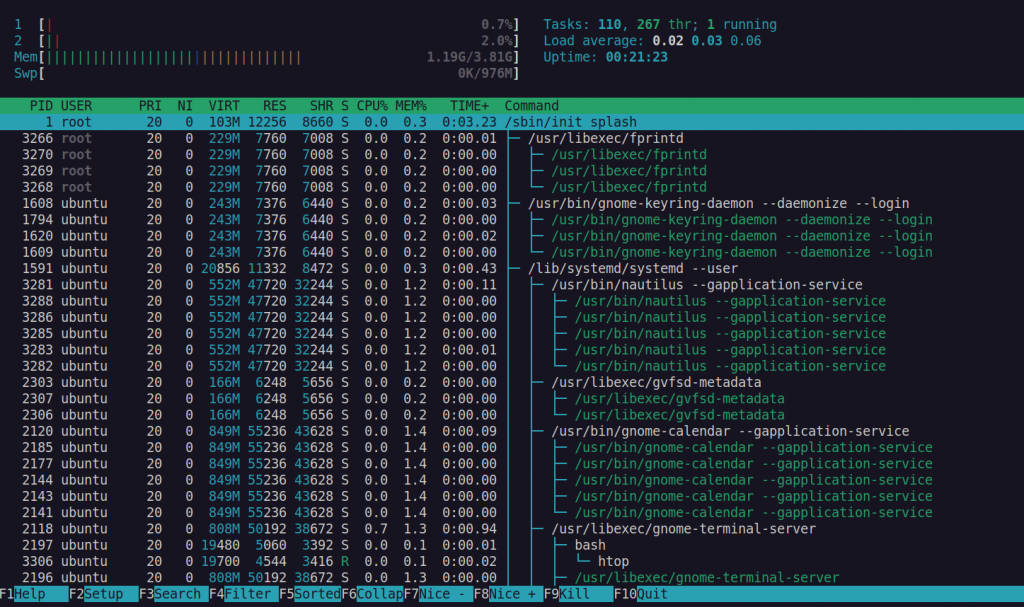Click F7 Nice - to lower the nice value
1024x607 pixels.
click(x=438, y=594)
